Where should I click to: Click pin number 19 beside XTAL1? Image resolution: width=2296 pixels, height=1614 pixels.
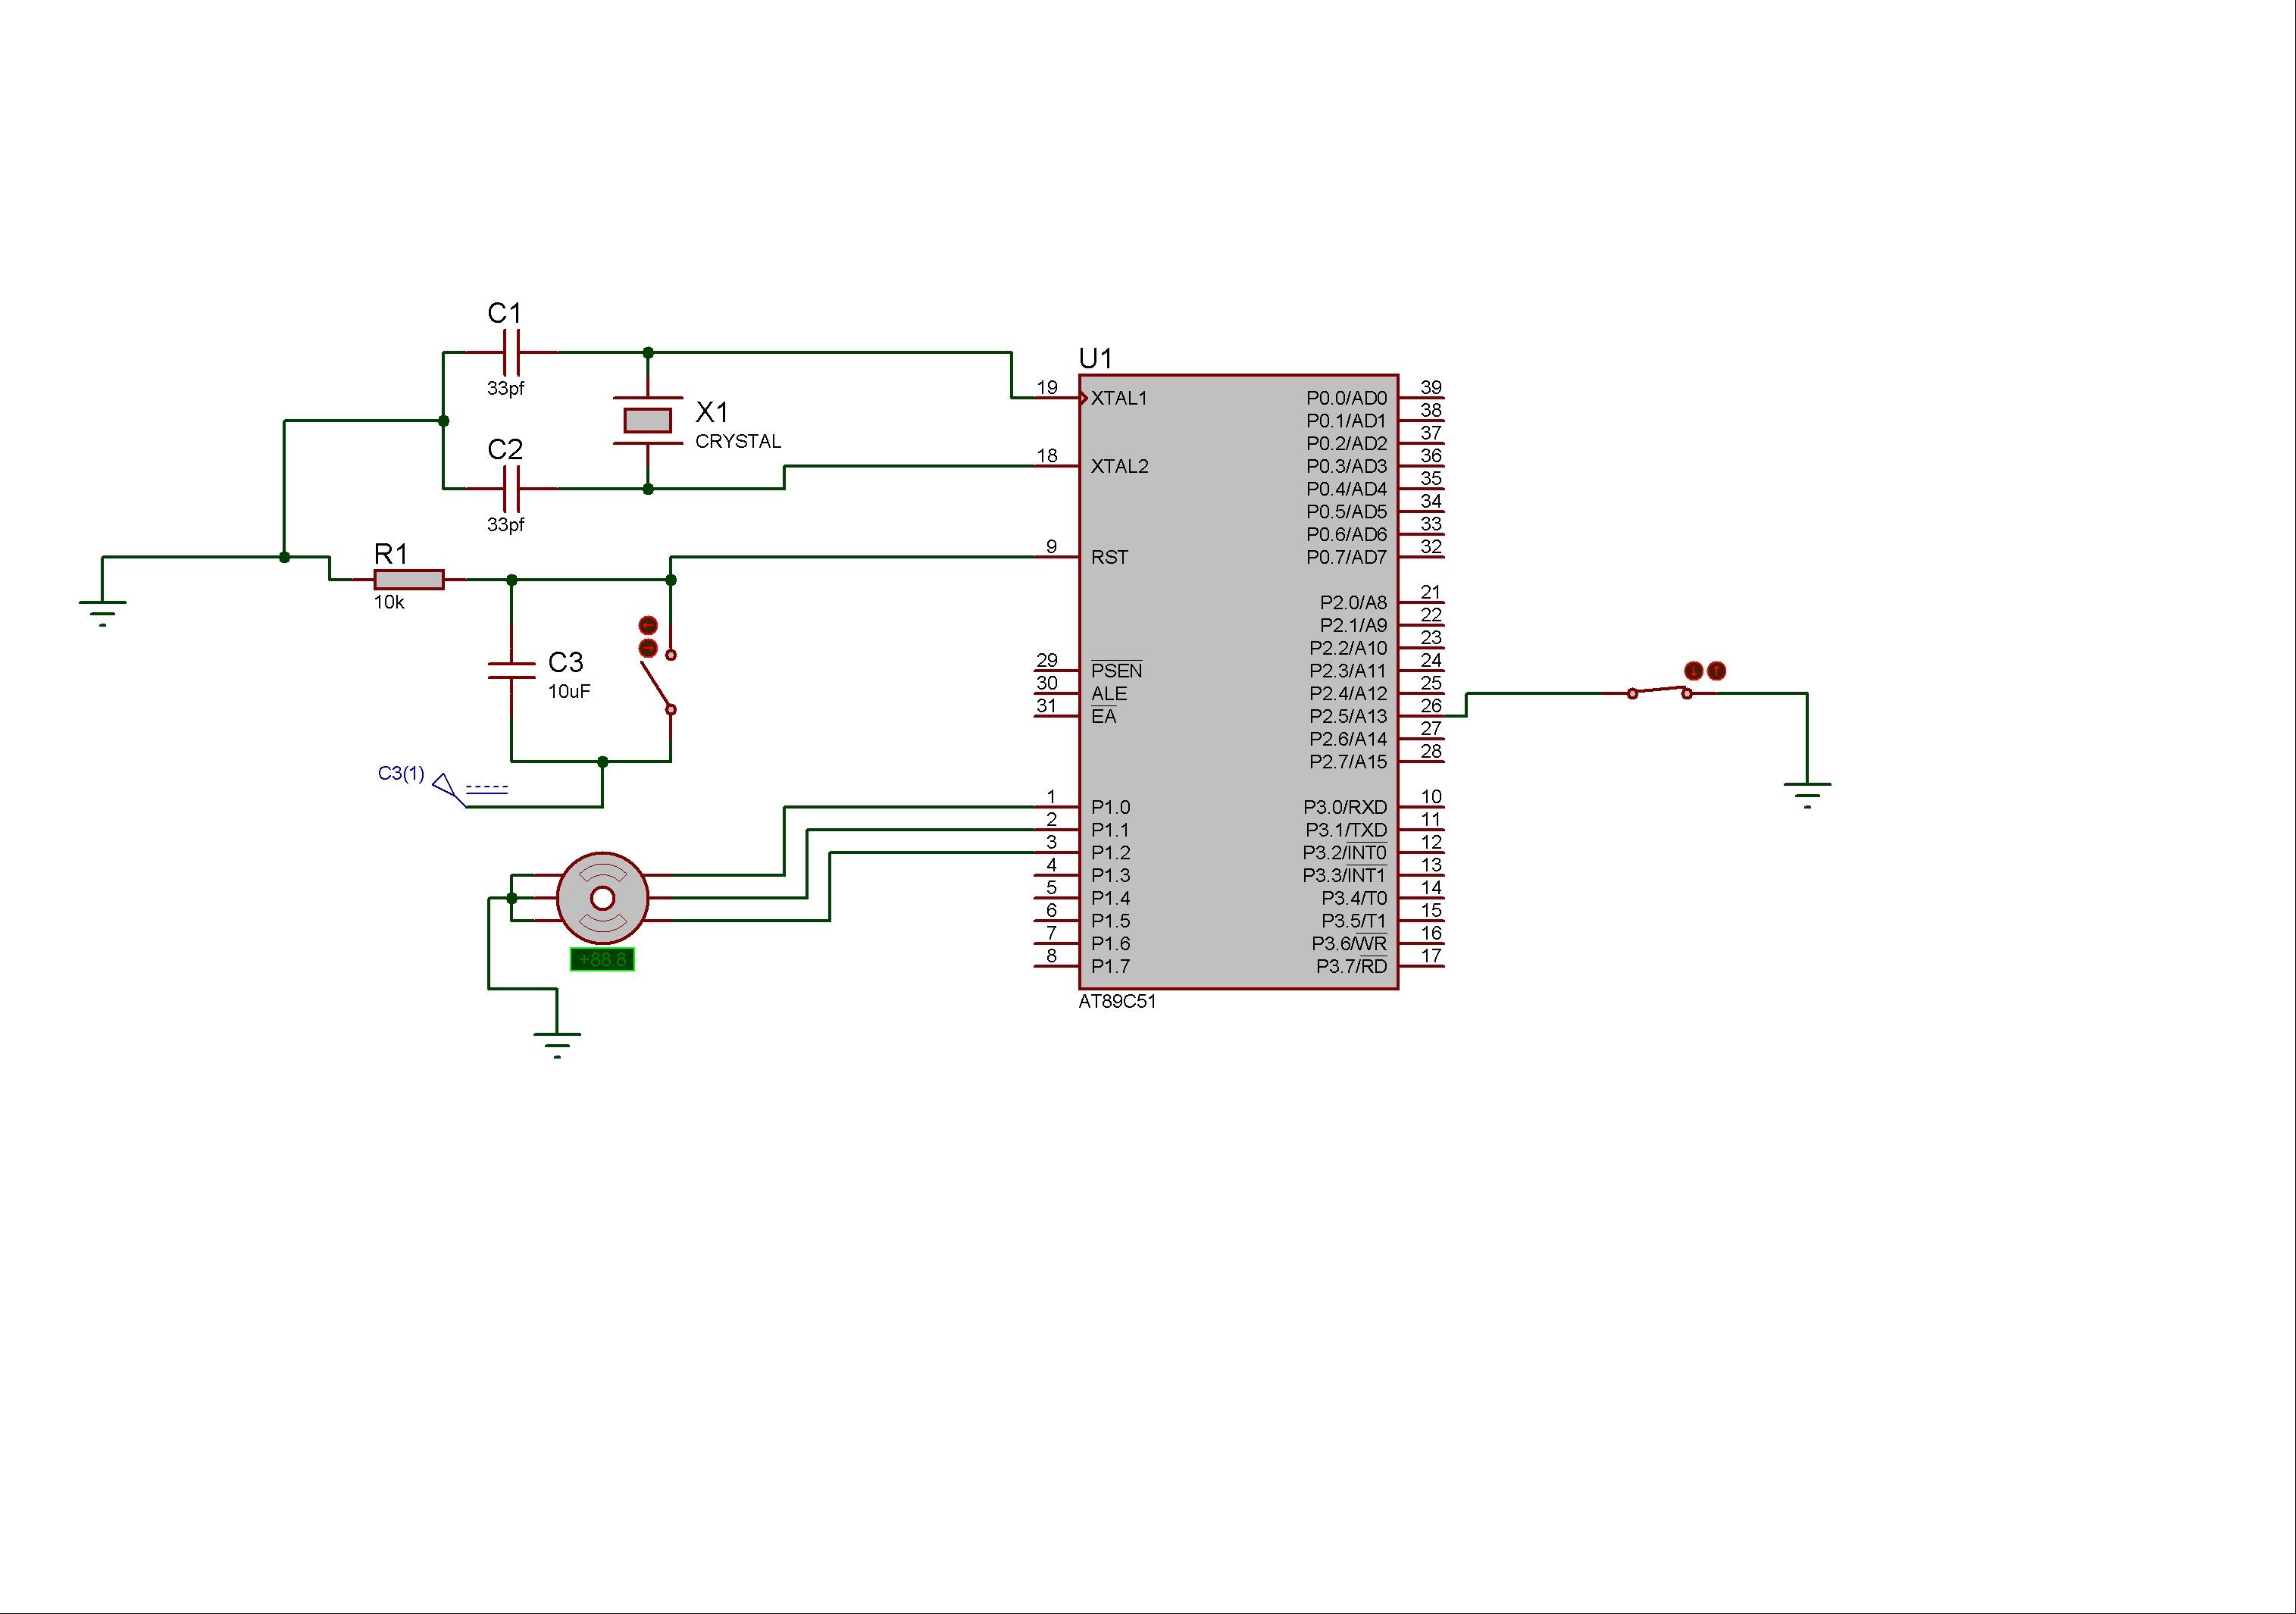(1047, 387)
